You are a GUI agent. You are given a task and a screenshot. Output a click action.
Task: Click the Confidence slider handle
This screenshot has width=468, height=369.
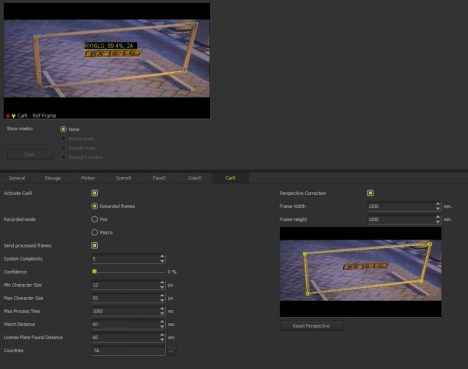(94, 272)
